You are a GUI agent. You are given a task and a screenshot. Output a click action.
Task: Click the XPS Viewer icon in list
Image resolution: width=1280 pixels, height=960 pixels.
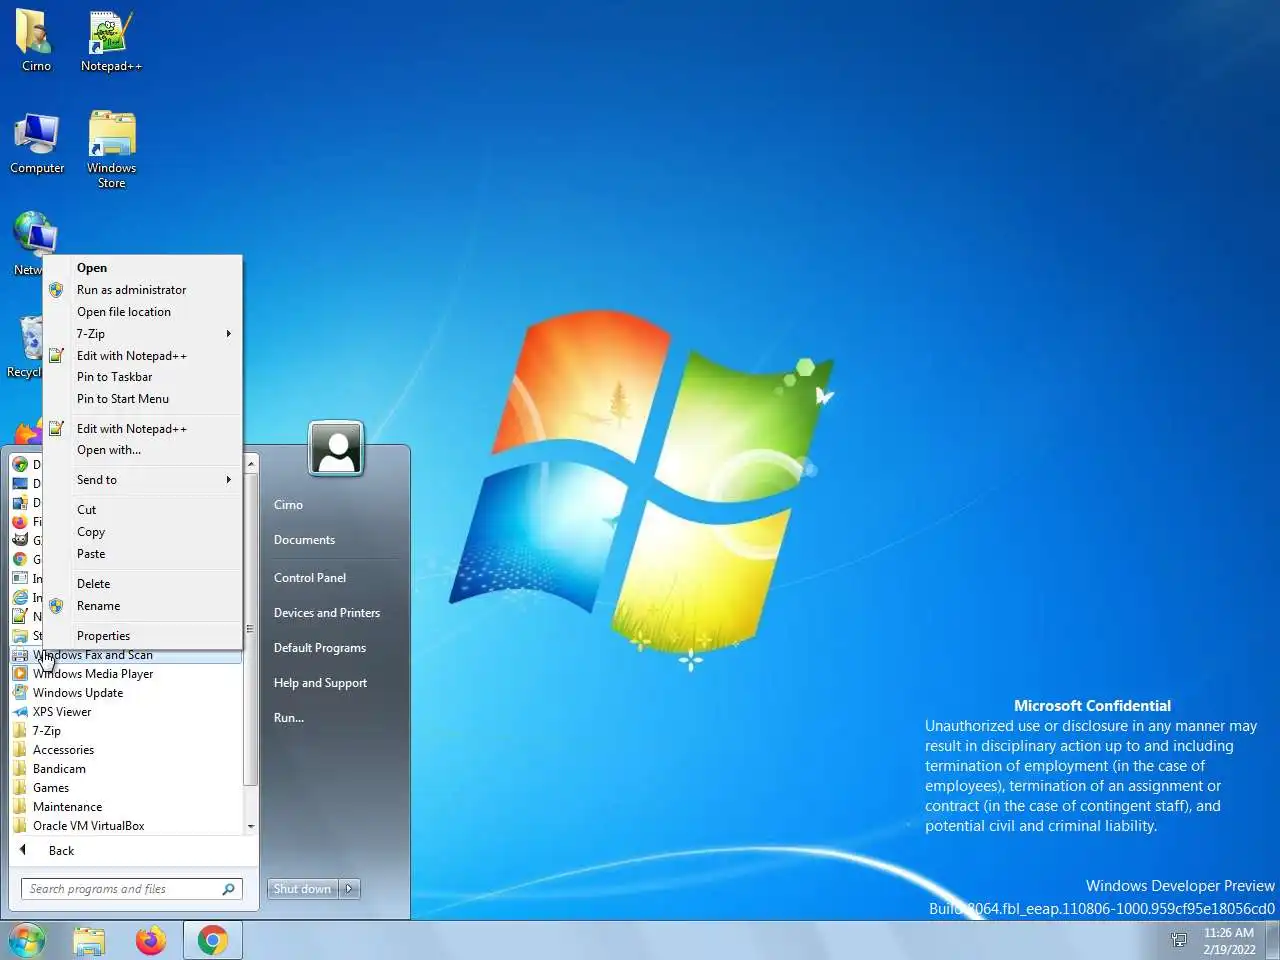[x=20, y=712]
